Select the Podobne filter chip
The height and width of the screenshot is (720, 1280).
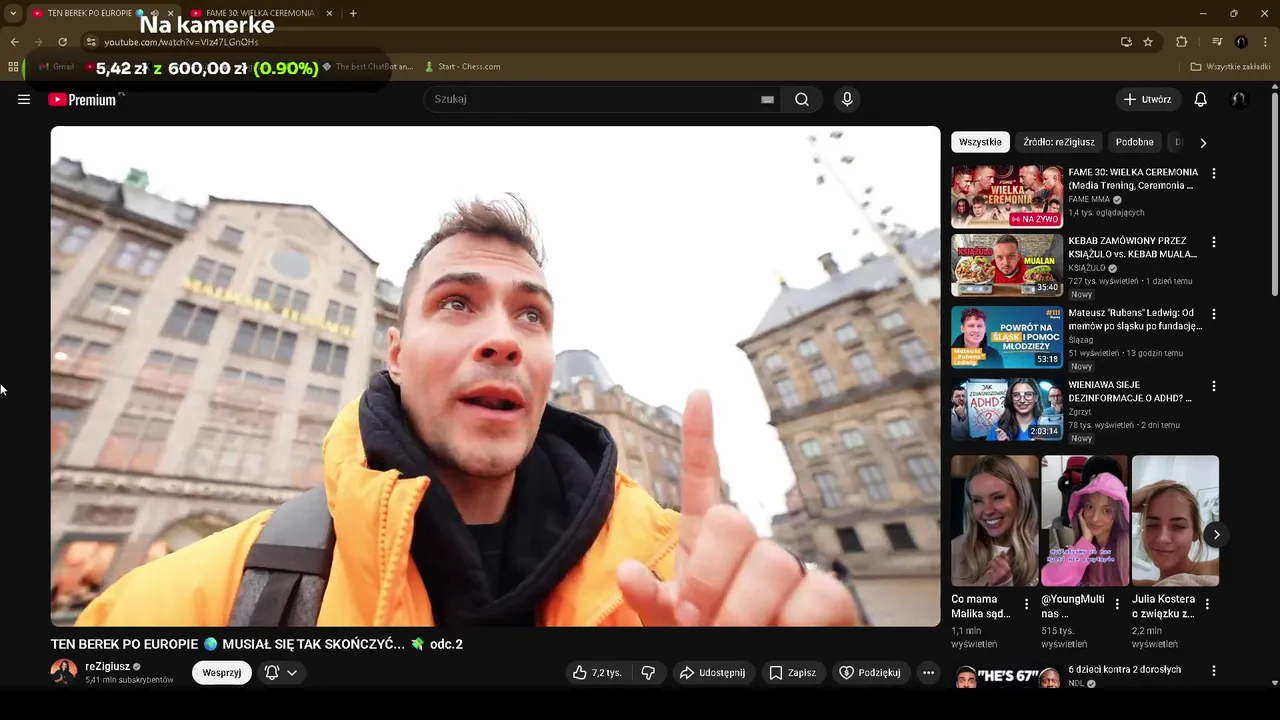(1134, 142)
